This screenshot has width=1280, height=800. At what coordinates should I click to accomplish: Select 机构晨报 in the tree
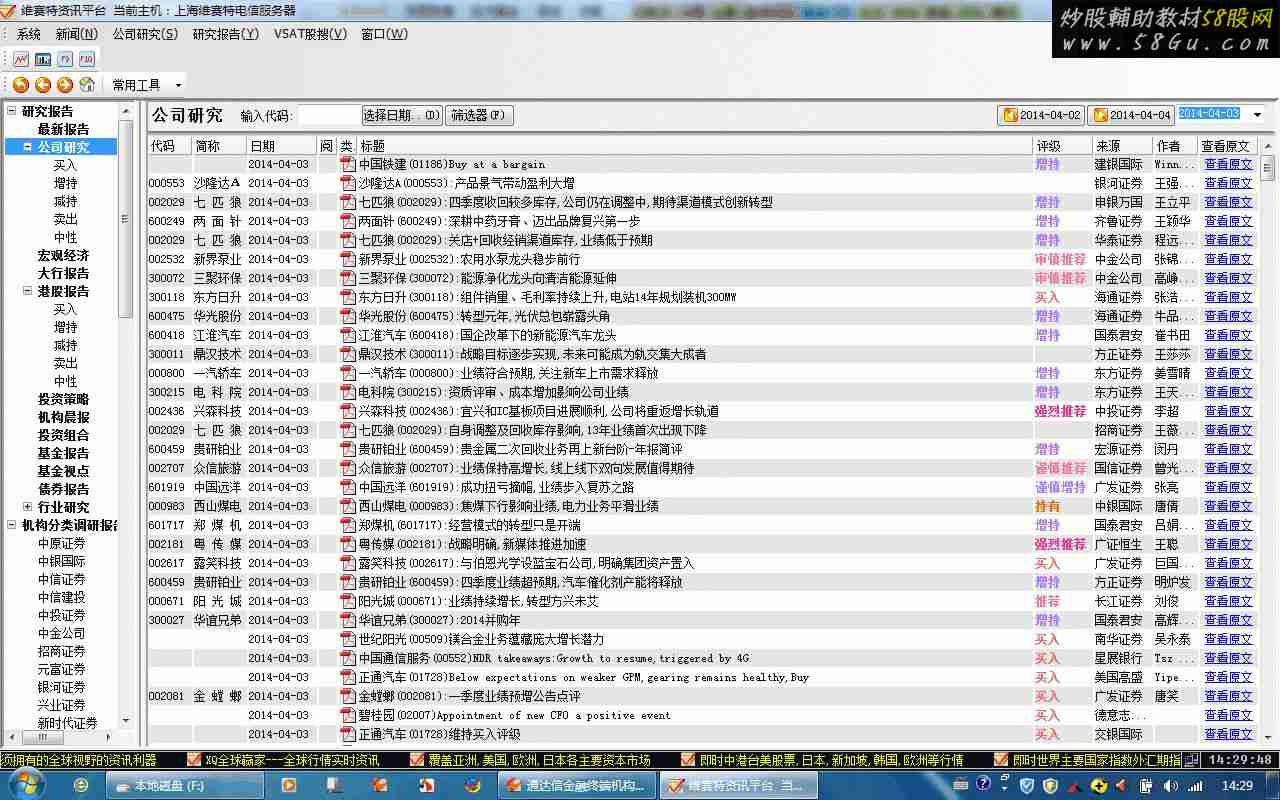pos(63,417)
